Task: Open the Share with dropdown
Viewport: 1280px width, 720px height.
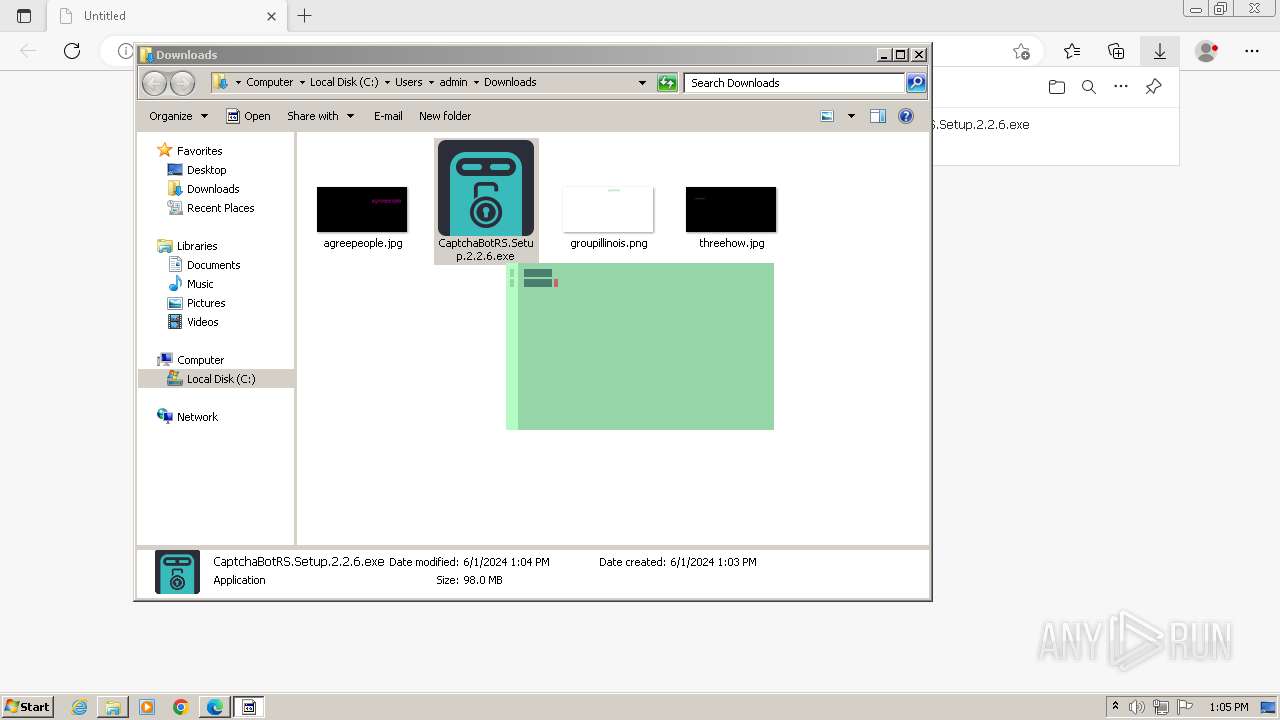Action: [321, 116]
